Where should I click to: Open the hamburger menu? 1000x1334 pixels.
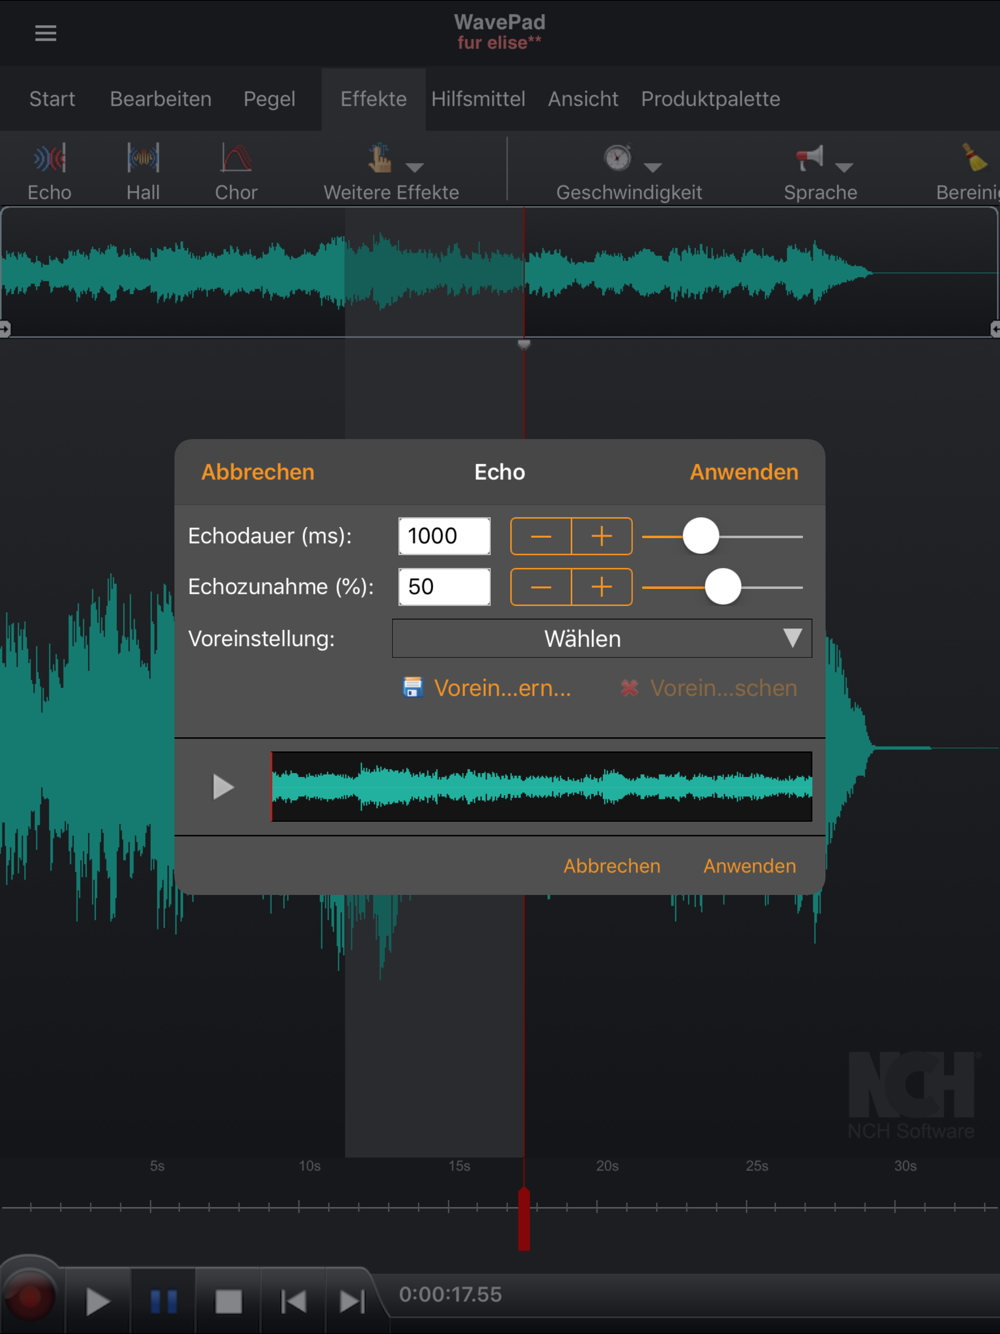point(45,33)
